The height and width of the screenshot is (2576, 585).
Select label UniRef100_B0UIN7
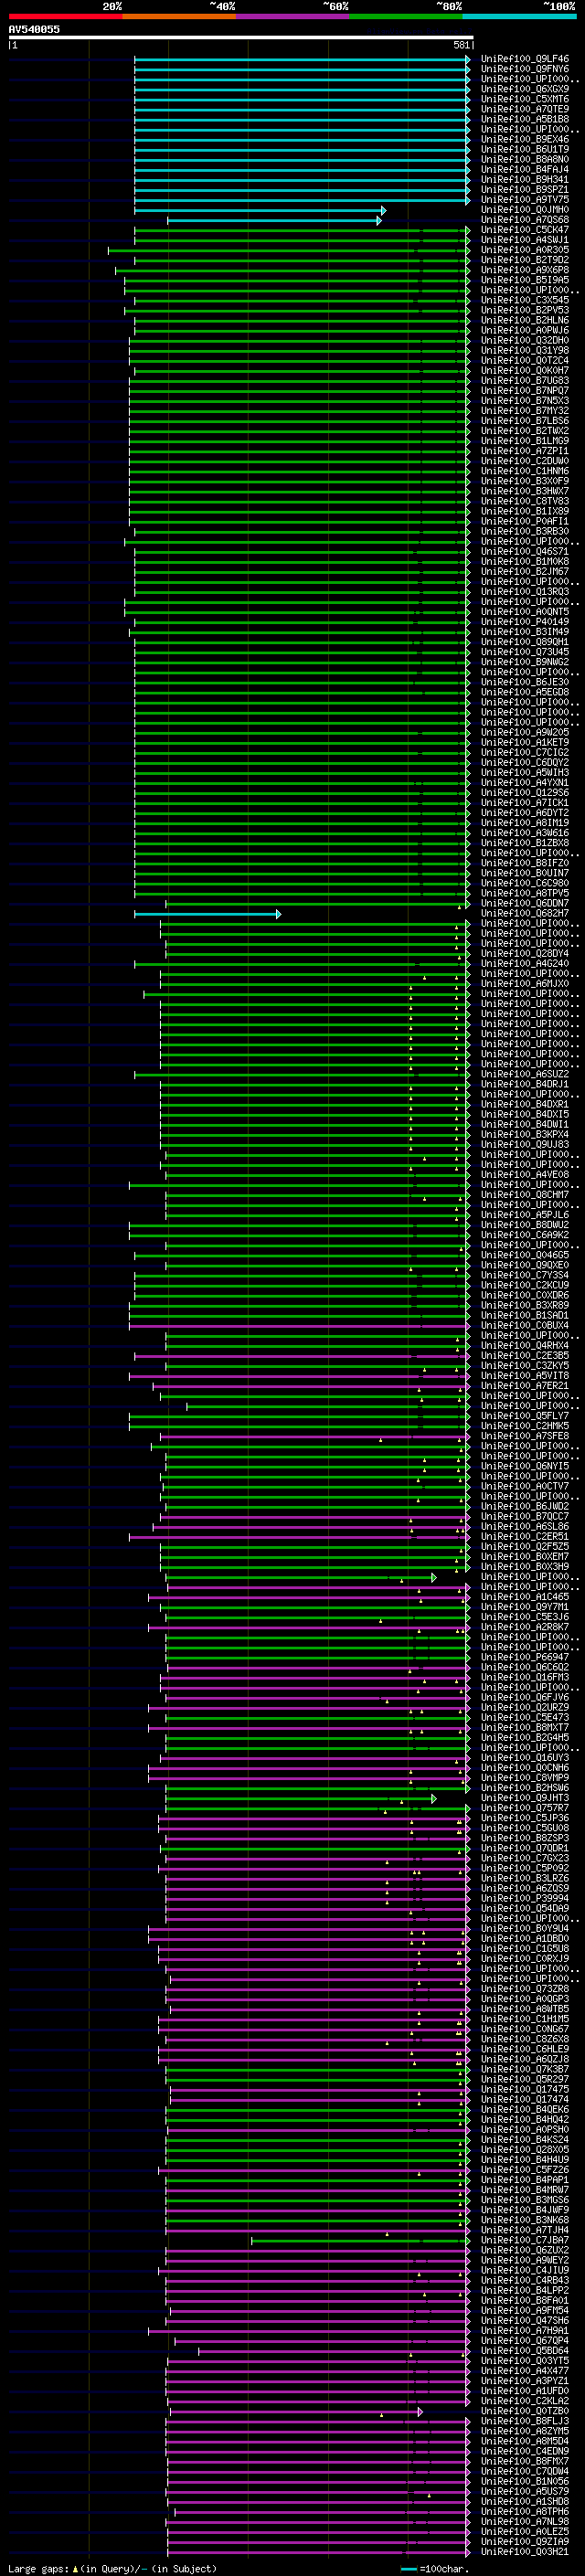click(x=524, y=873)
